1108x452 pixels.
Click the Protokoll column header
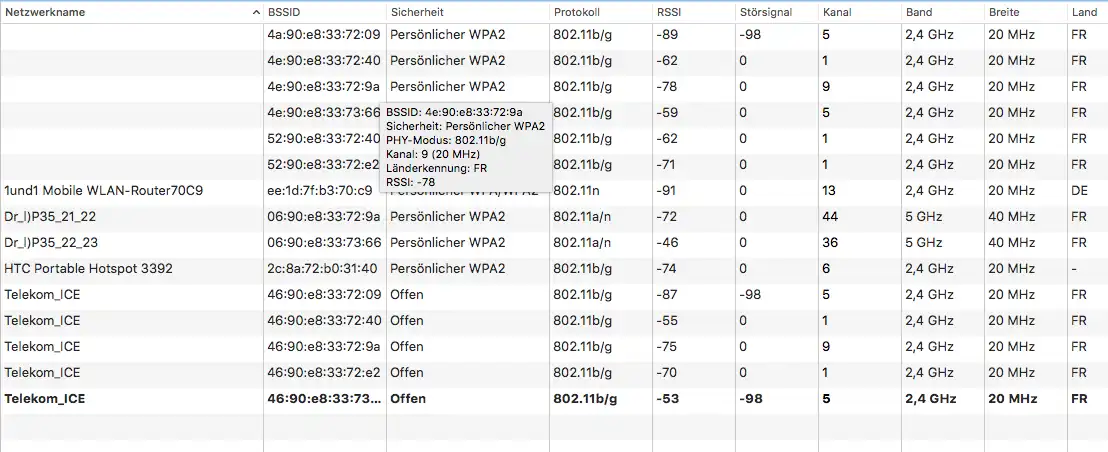tap(576, 12)
